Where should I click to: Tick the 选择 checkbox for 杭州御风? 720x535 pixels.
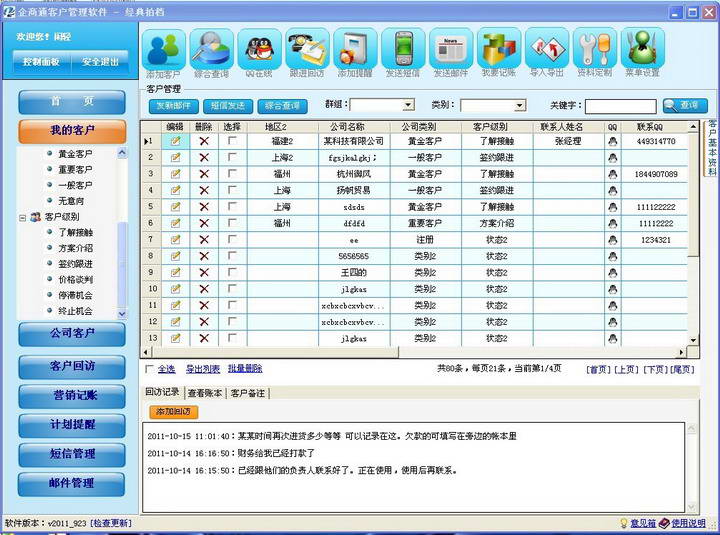pos(232,174)
